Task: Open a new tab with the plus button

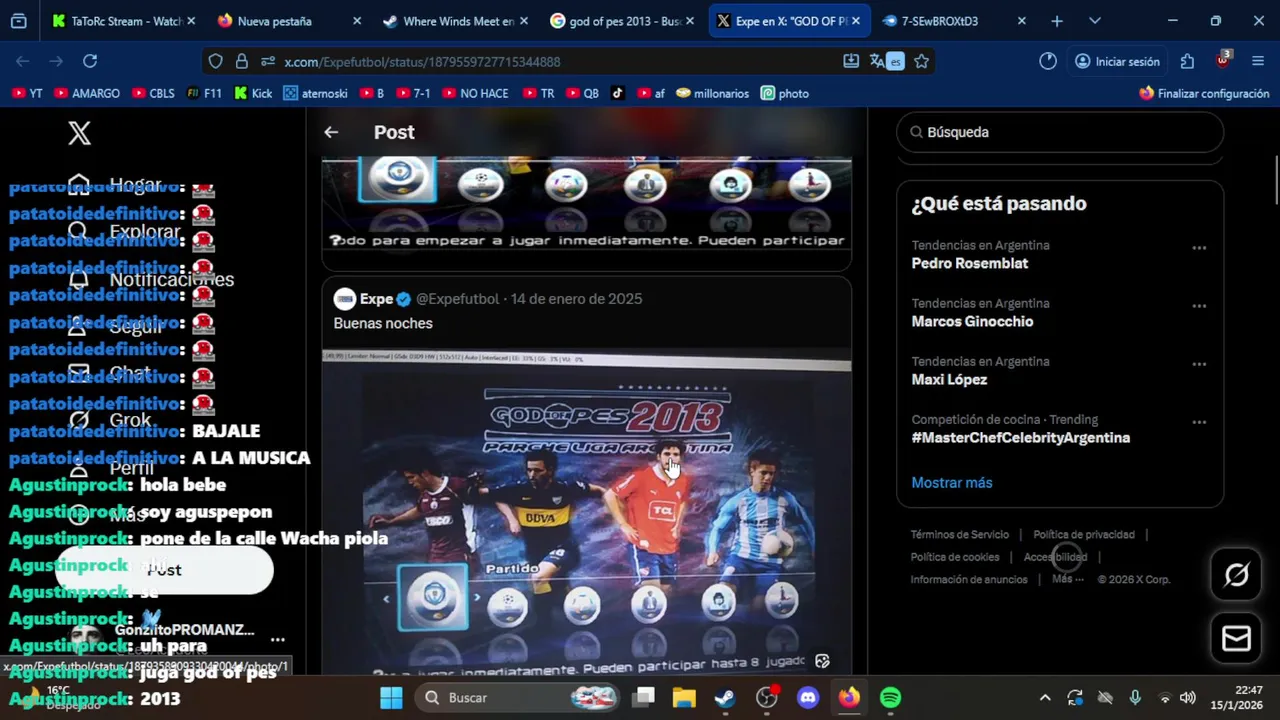Action: coord(1057,21)
